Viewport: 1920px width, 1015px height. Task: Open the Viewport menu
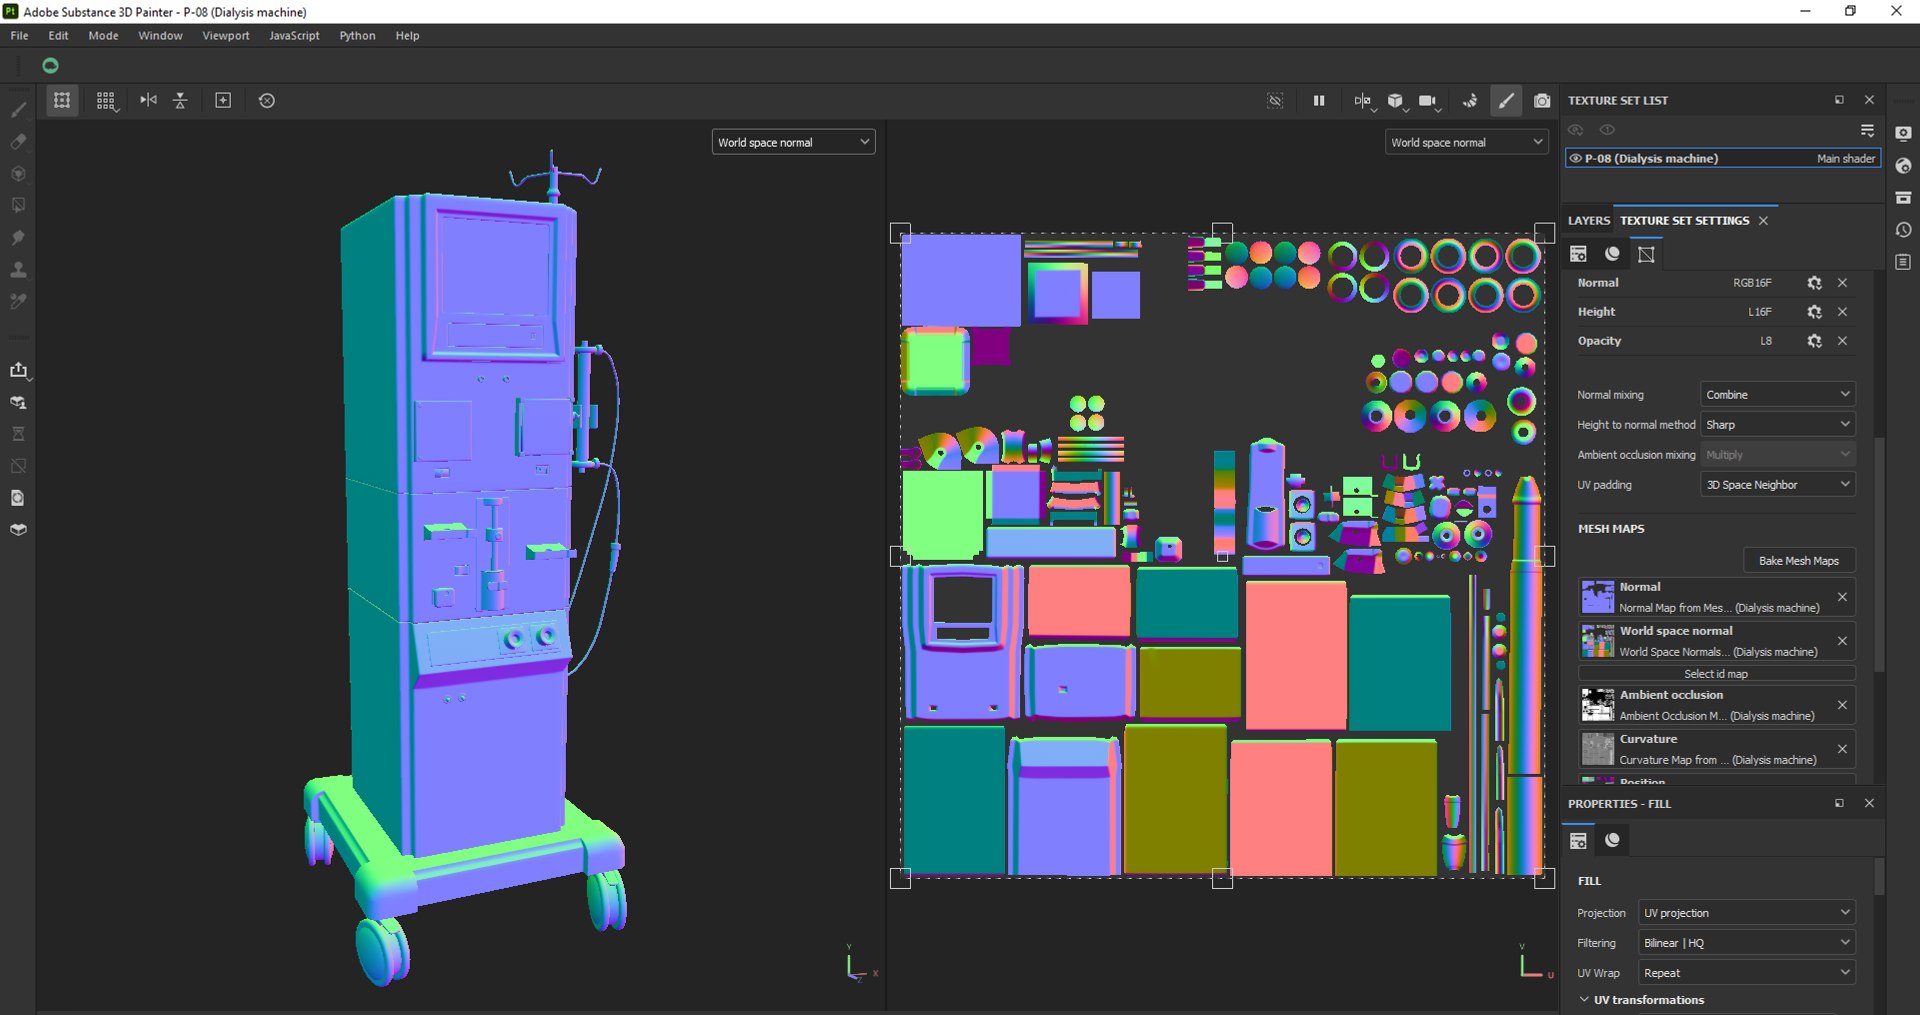(x=226, y=35)
